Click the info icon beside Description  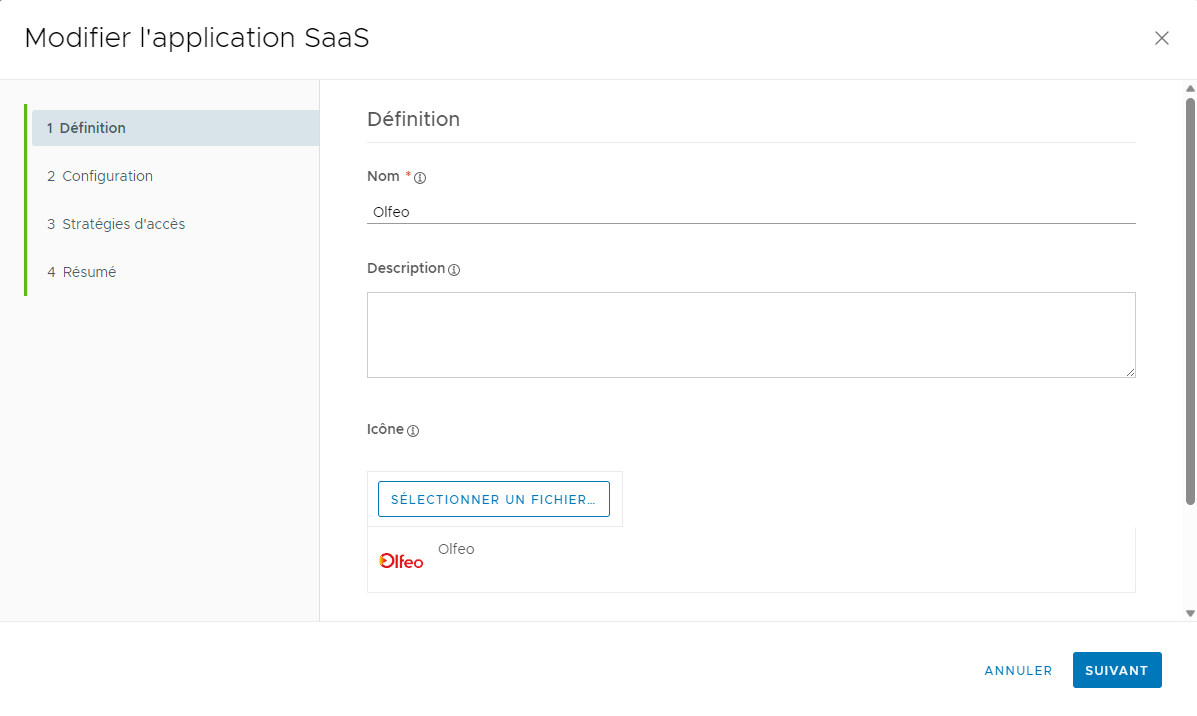coord(454,270)
